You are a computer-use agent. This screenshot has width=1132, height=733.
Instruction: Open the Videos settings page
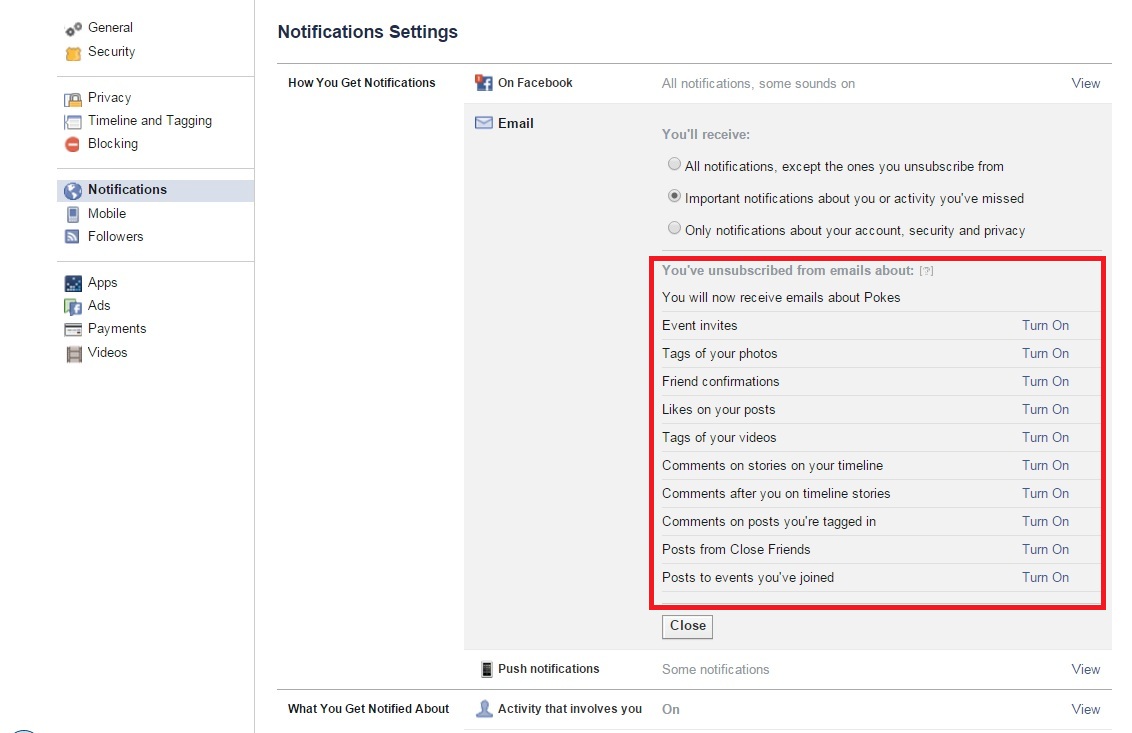[x=107, y=353]
